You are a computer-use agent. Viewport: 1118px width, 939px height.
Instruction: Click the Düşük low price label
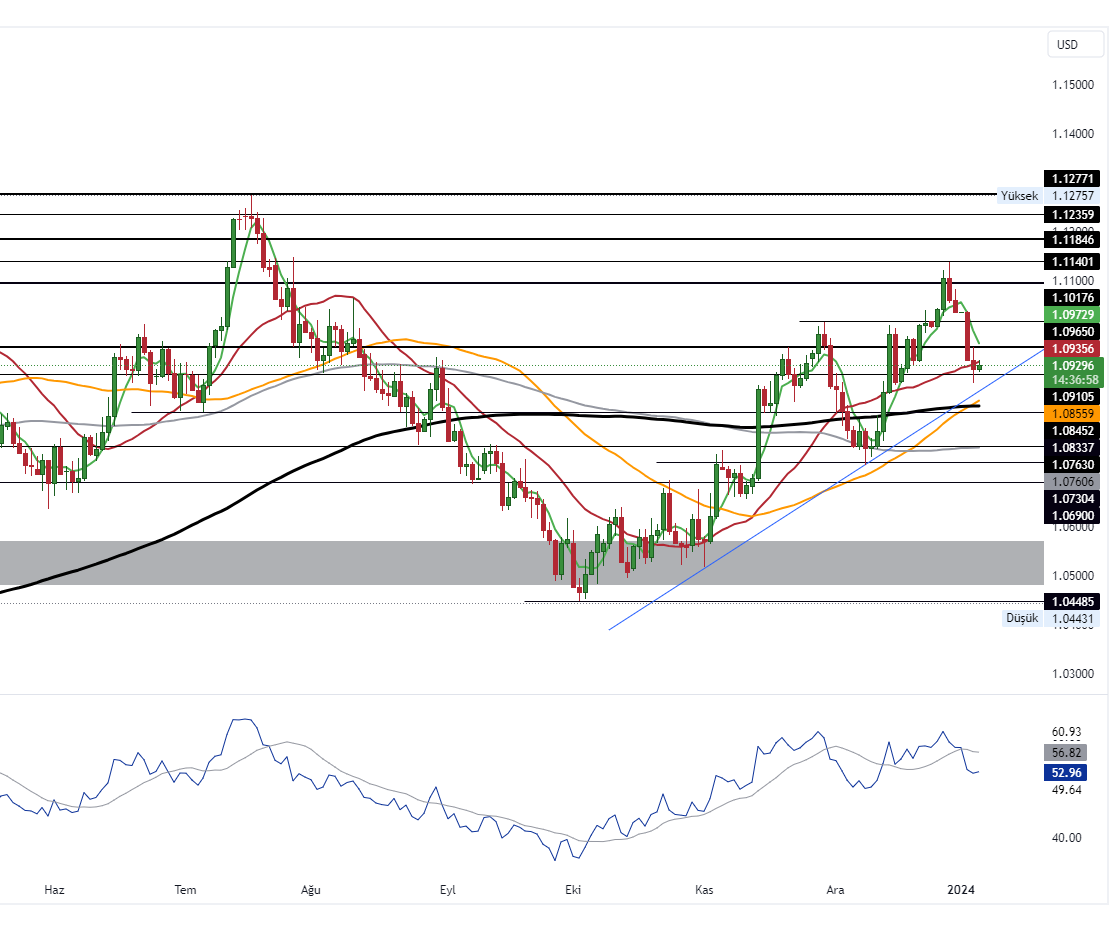click(1021, 619)
